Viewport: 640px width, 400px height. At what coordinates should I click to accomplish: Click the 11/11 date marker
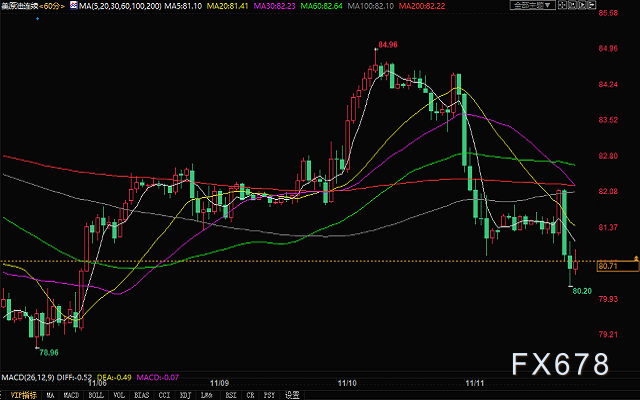click(475, 383)
